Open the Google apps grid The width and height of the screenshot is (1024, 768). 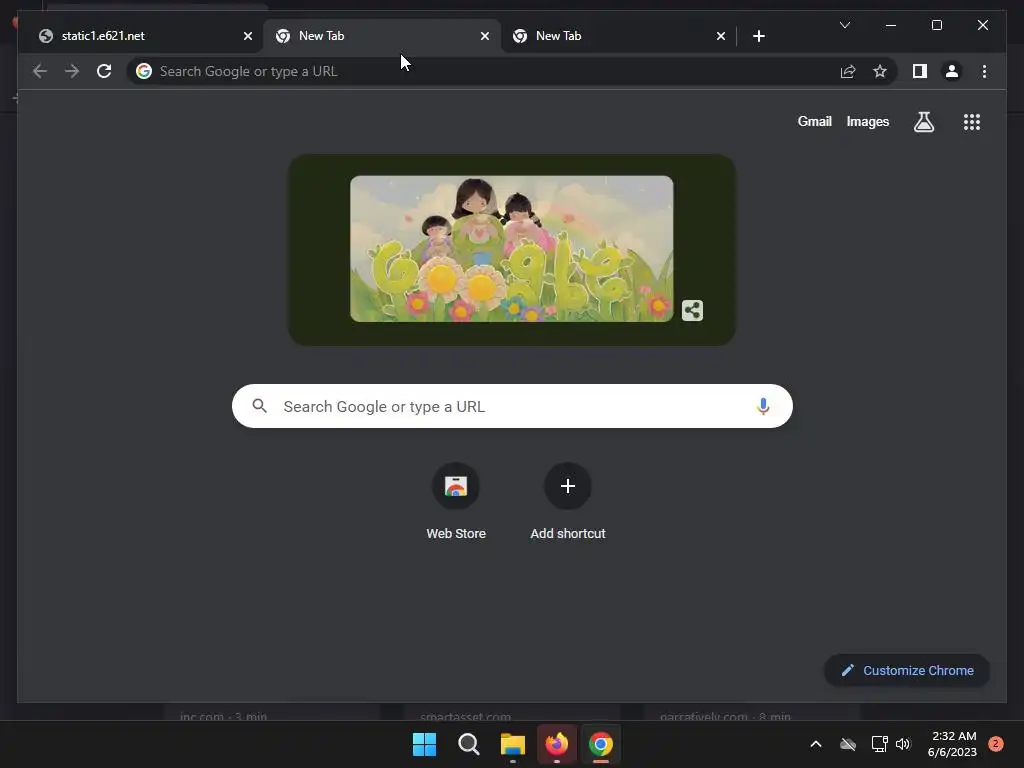tap(972, 122)
